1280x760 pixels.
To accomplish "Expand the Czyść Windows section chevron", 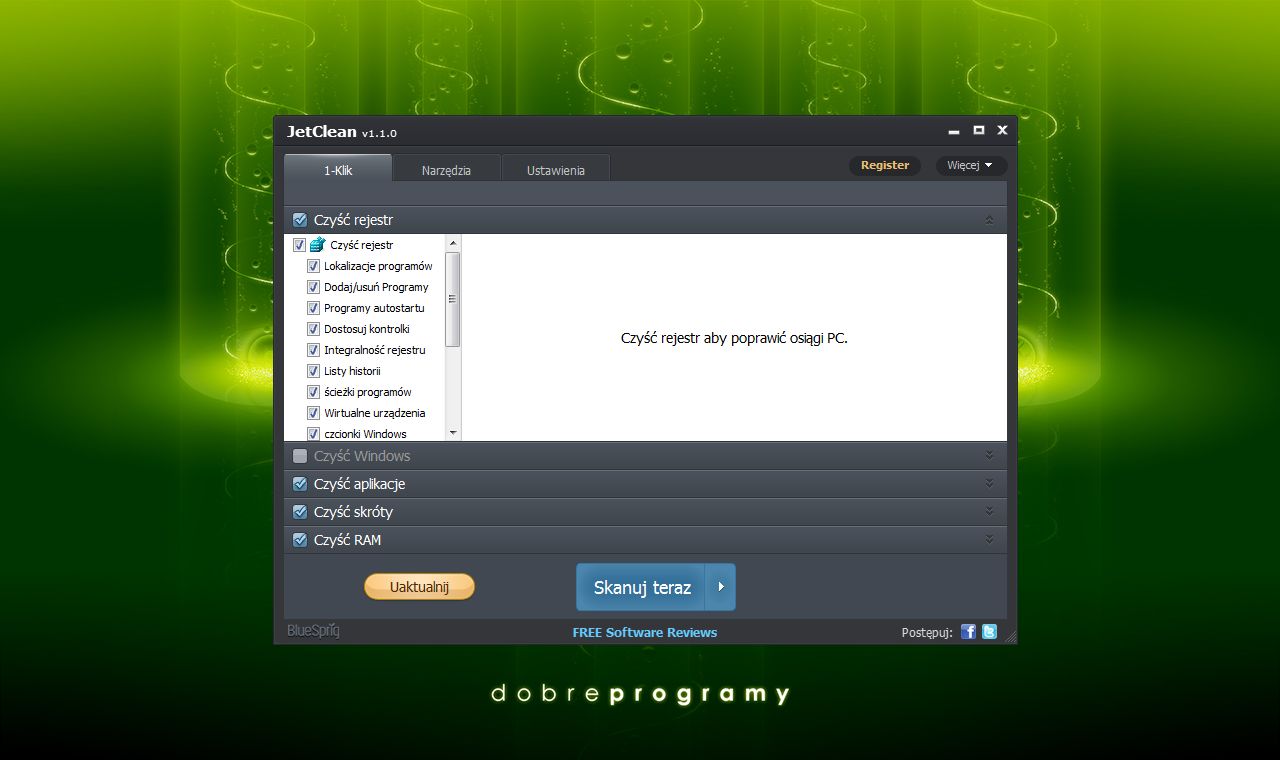I will pos(990,455).
